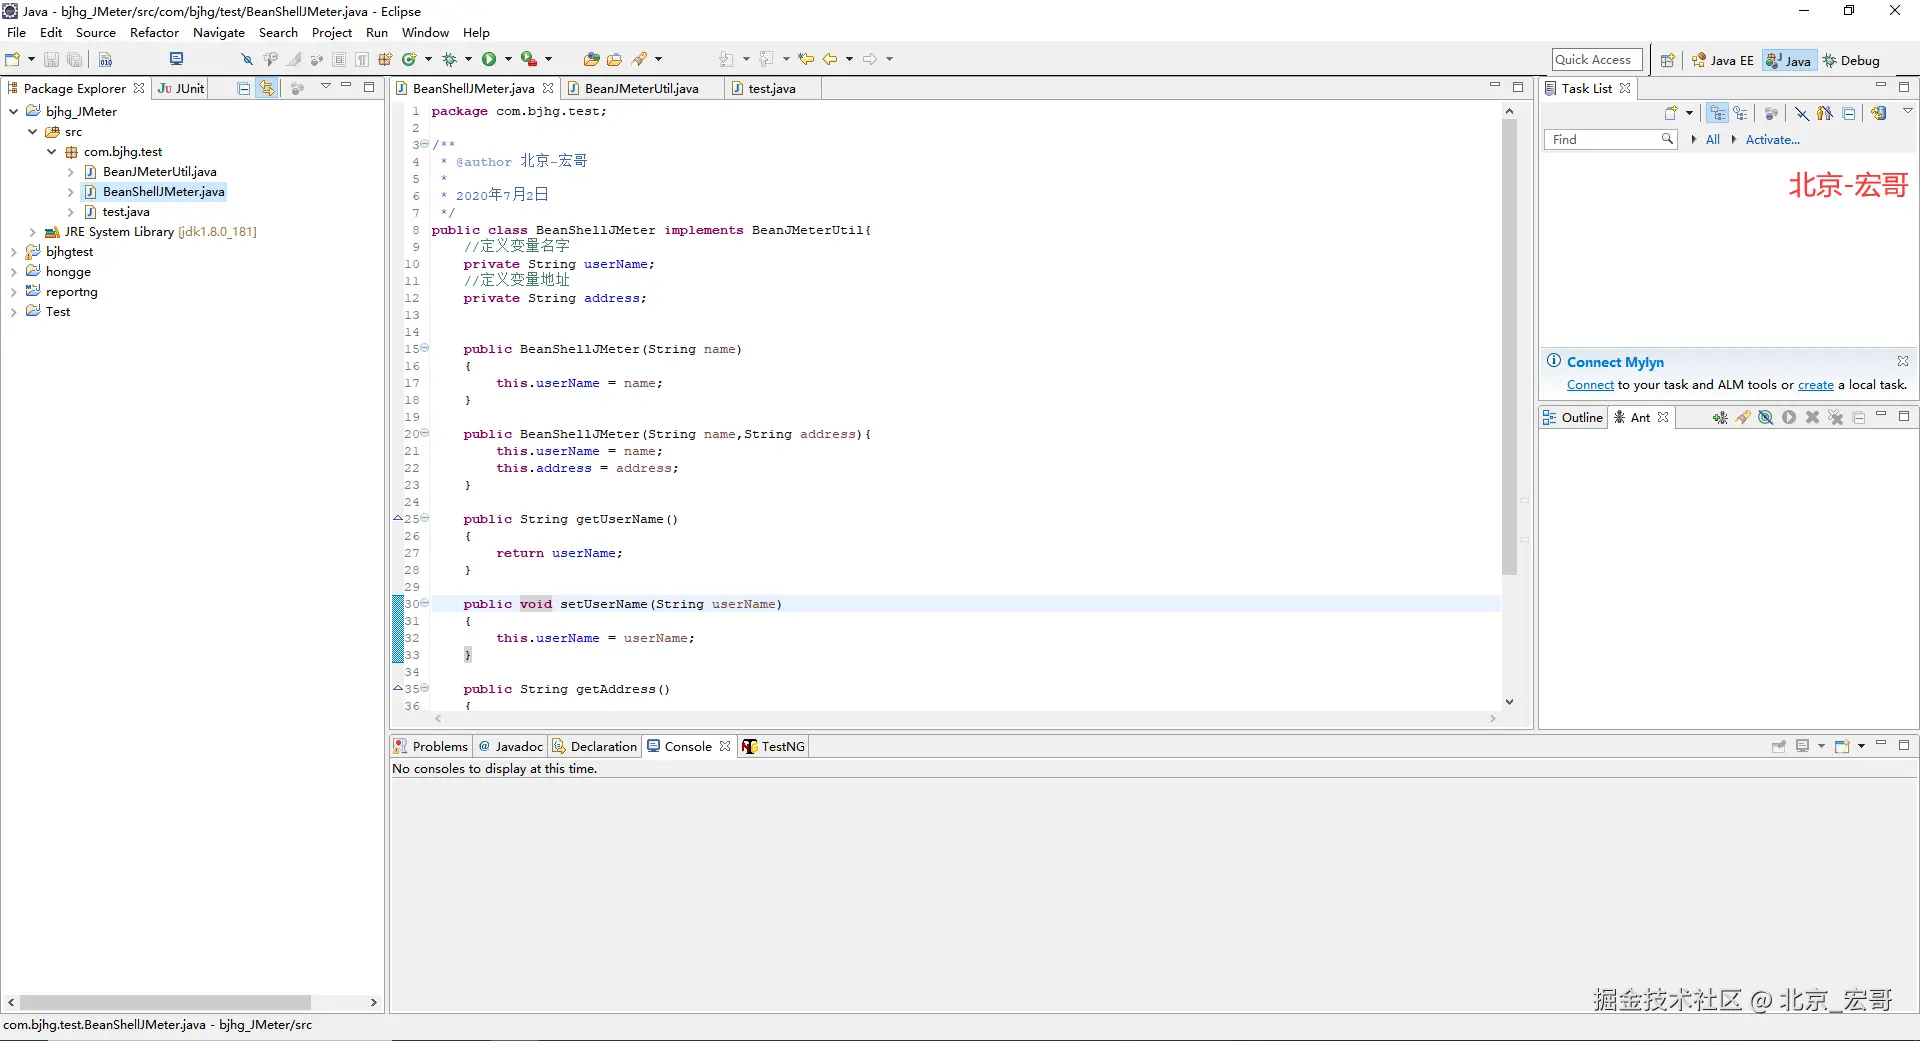Collapse the com.bjhg.test package node
This screenshot has height=1041, width=1920.
pyautogui.click(x=51, y=151)
